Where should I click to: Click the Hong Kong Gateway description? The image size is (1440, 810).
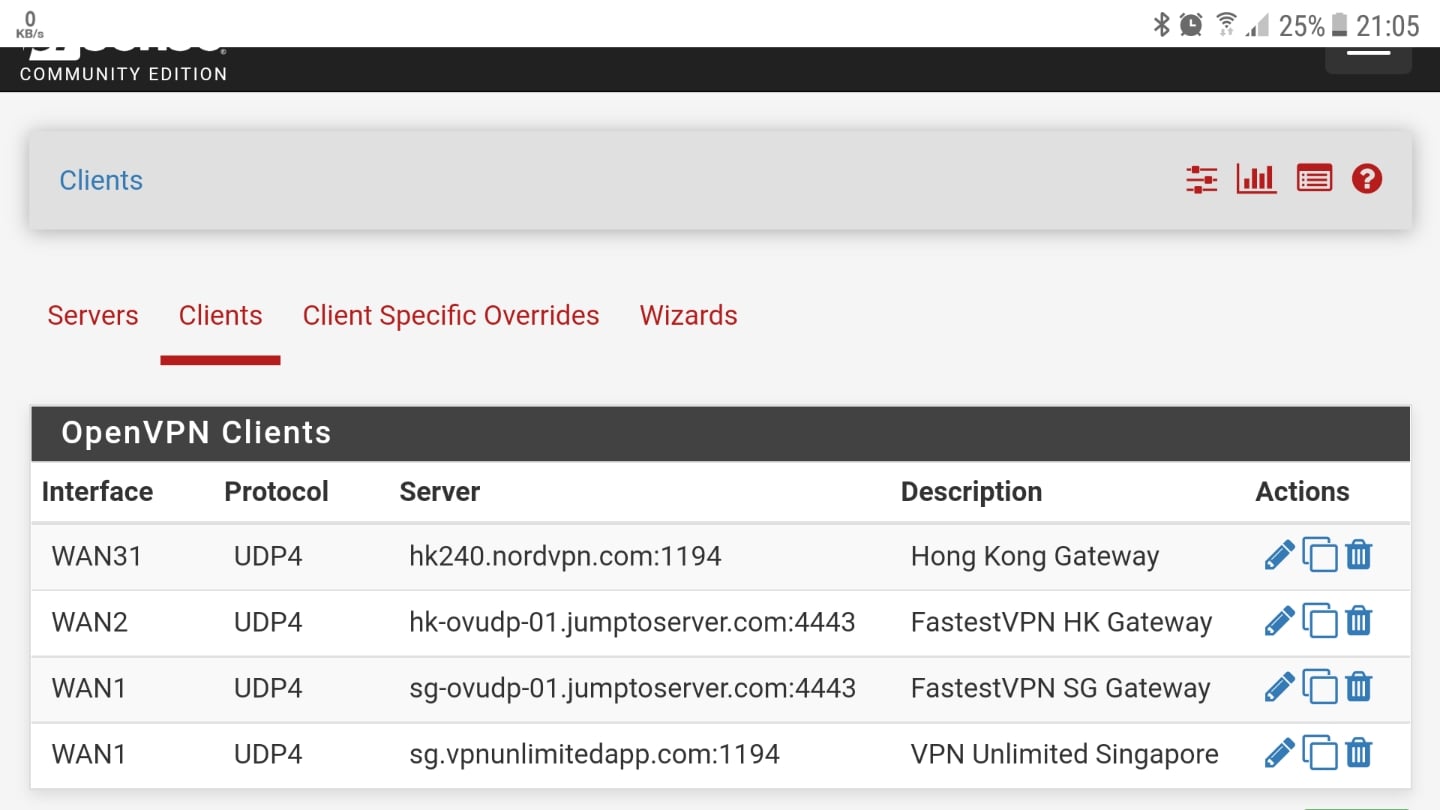(1035, 556)
